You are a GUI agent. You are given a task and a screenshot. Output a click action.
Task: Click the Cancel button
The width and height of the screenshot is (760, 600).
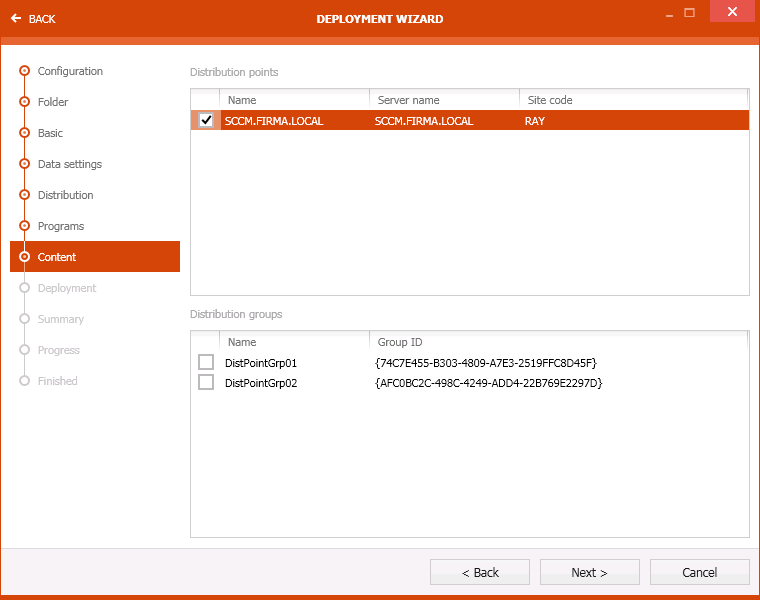pyautogui.click(x=699, y=572)
